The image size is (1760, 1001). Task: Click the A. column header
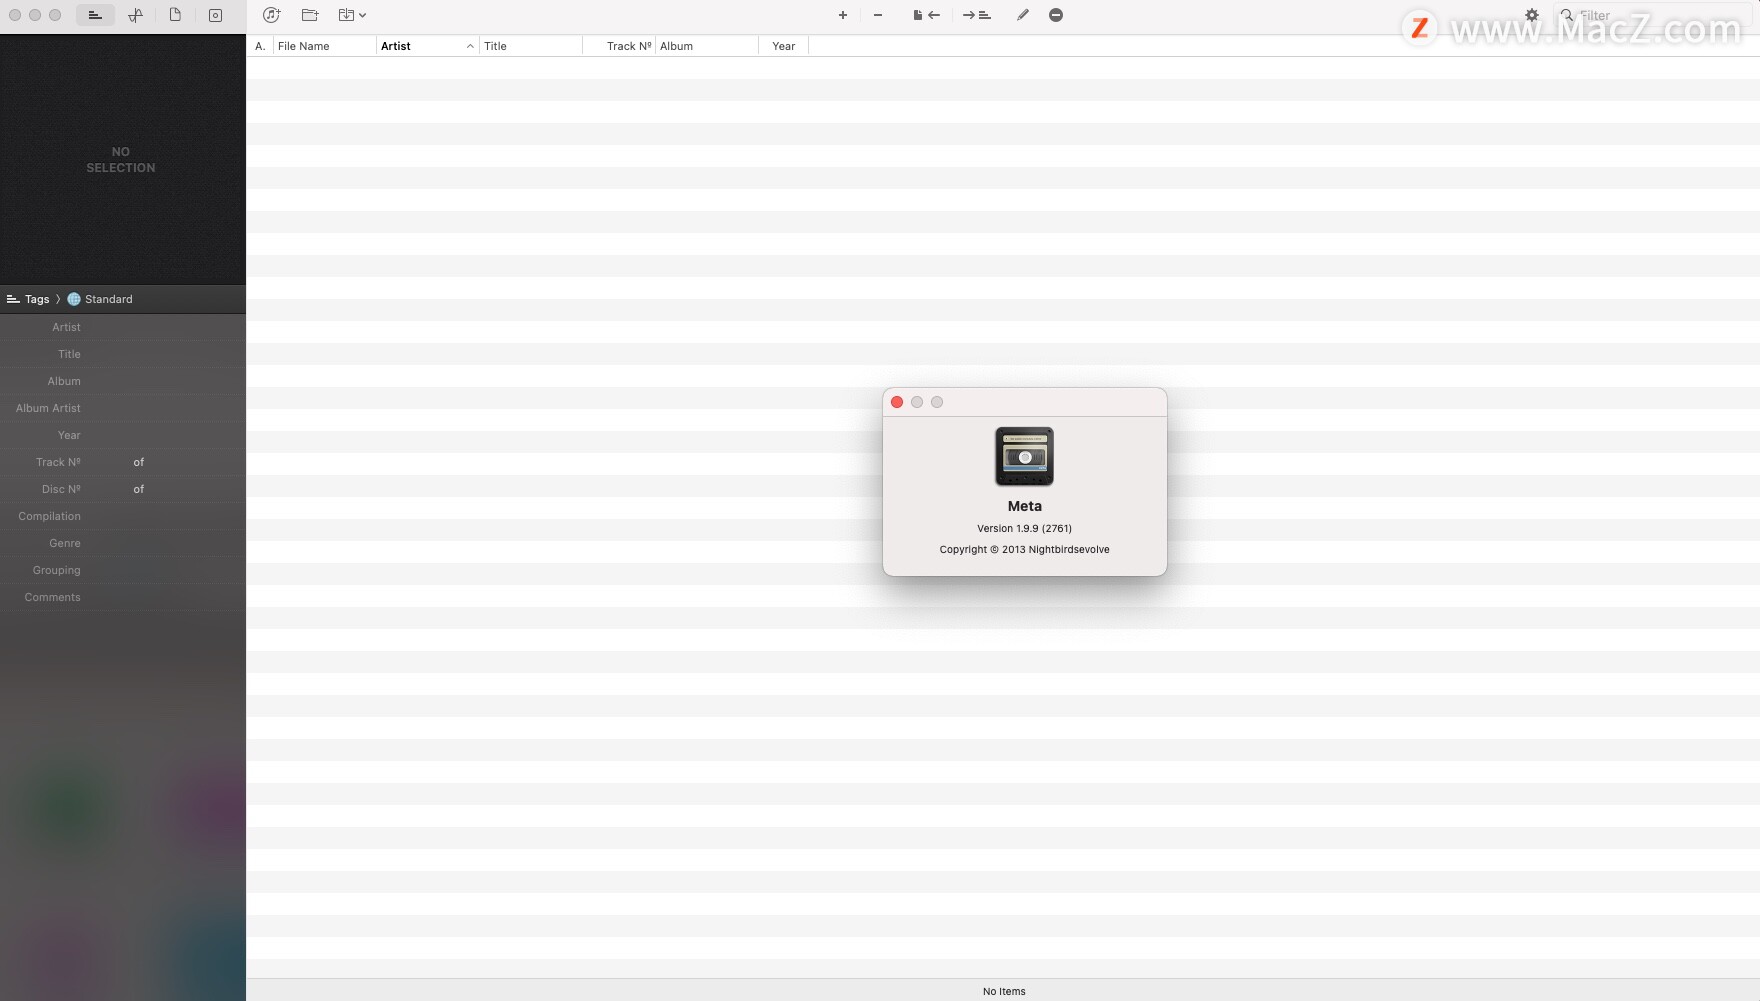pyautogui.click(x=260, y=46)
